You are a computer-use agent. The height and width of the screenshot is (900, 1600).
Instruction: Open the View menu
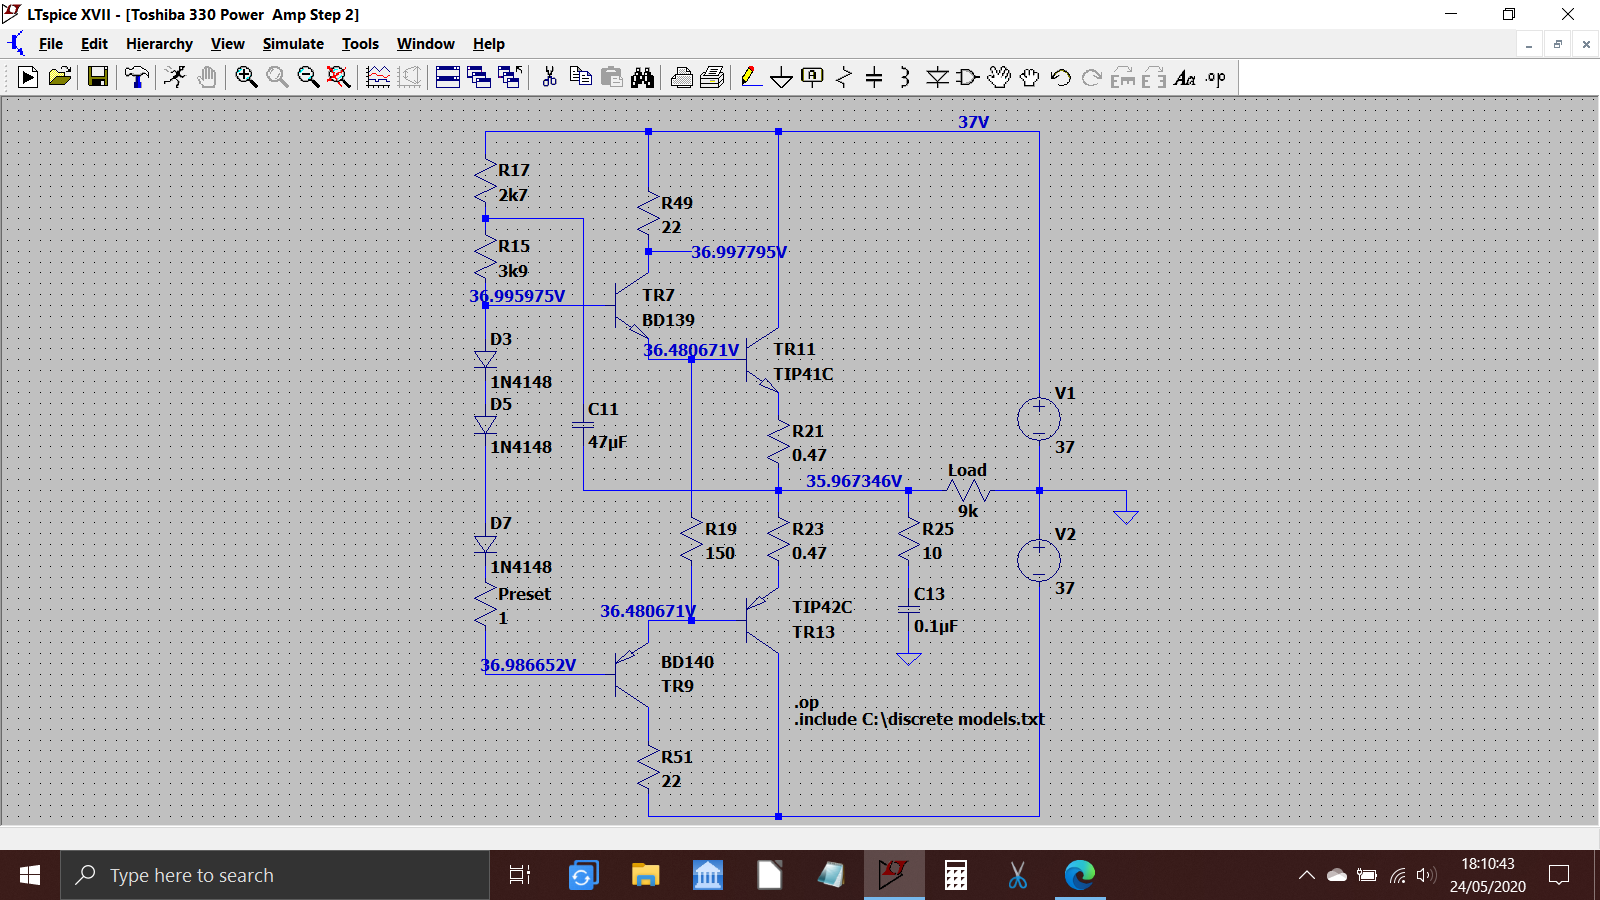[x=227, y=44]
